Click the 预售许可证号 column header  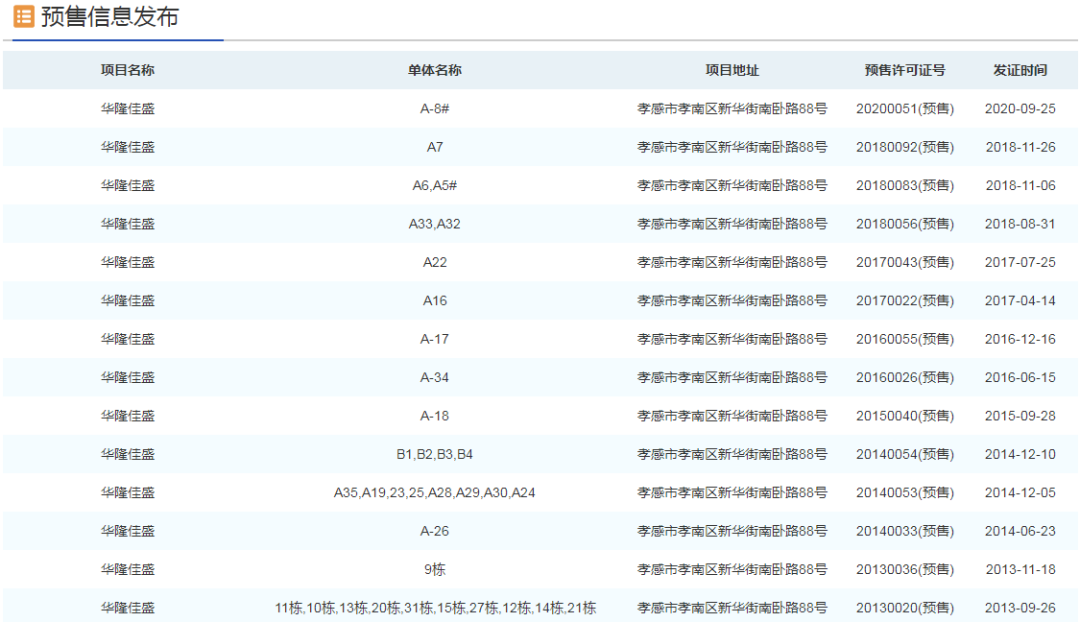[904, 70]
